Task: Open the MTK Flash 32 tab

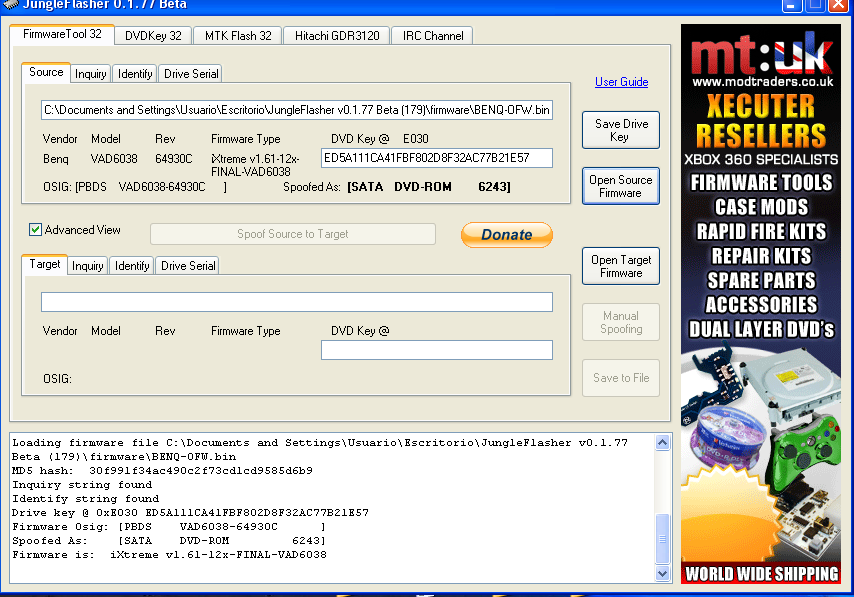Action: point(238,36)
